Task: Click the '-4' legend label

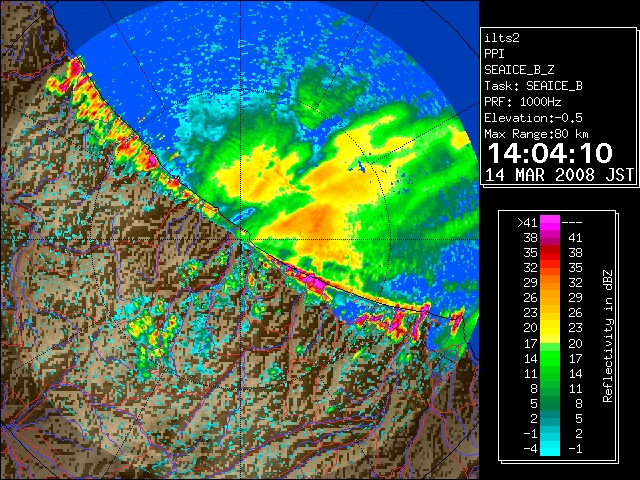Action: pos(530,449)
